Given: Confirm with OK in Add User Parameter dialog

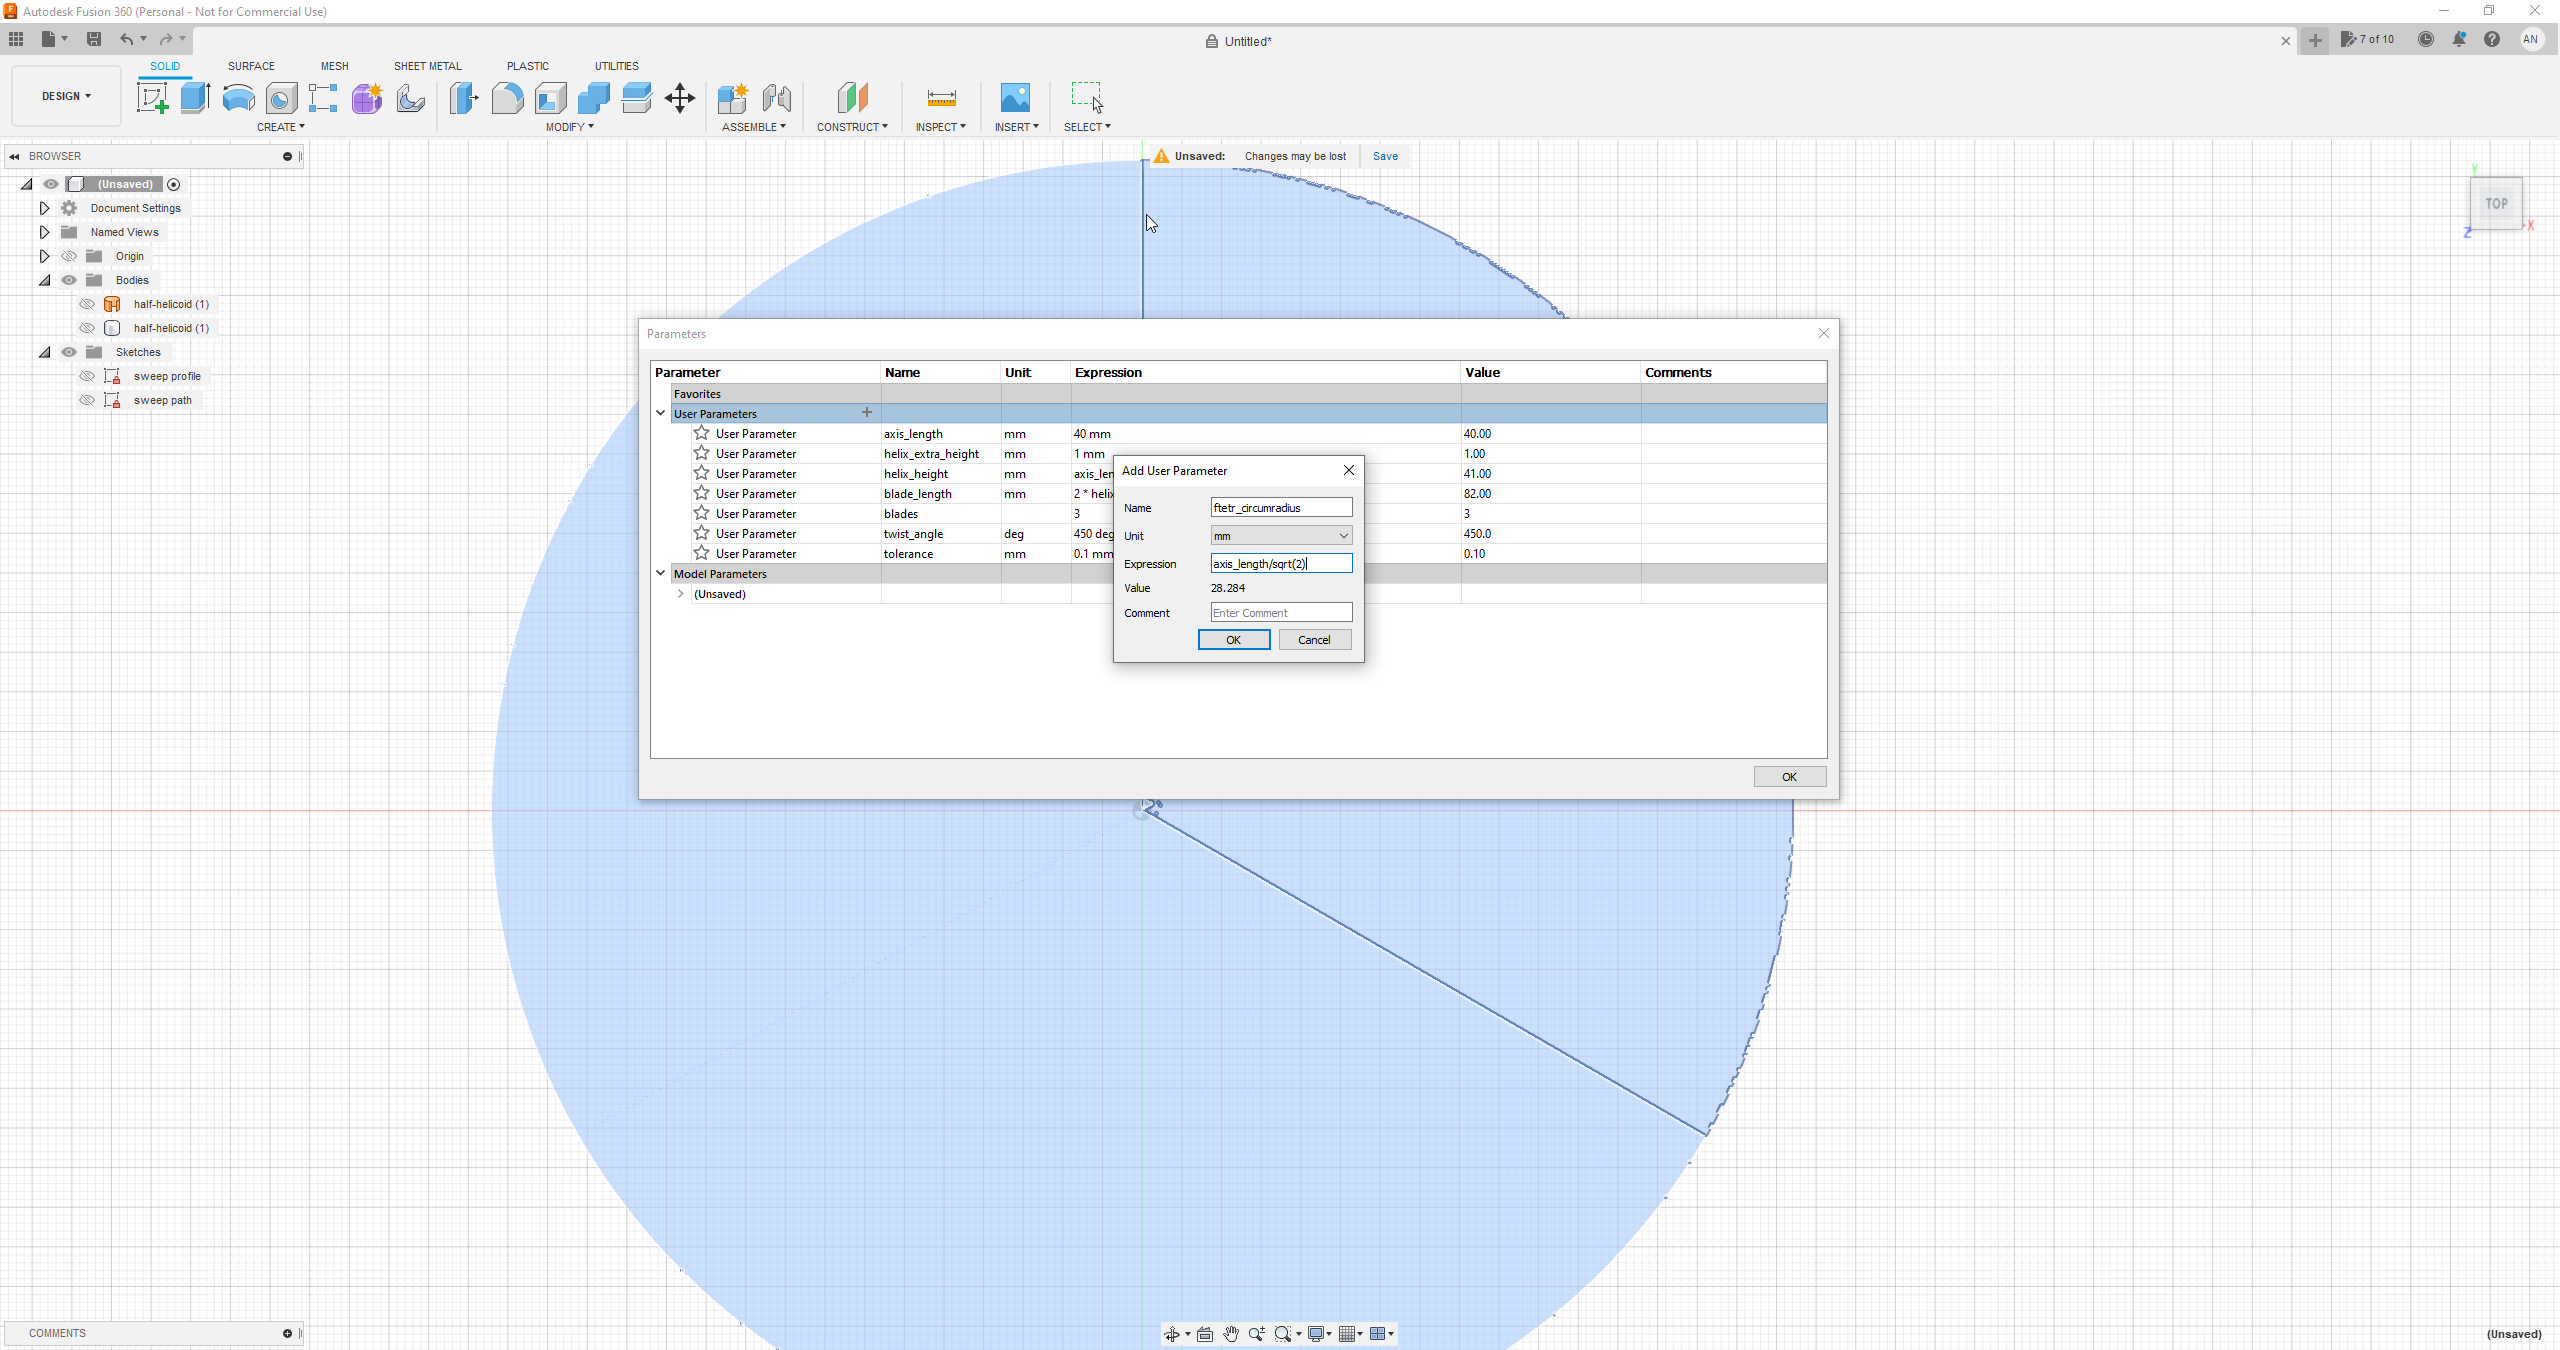Looking at the screenshot, I should (x=1233, y=639).
